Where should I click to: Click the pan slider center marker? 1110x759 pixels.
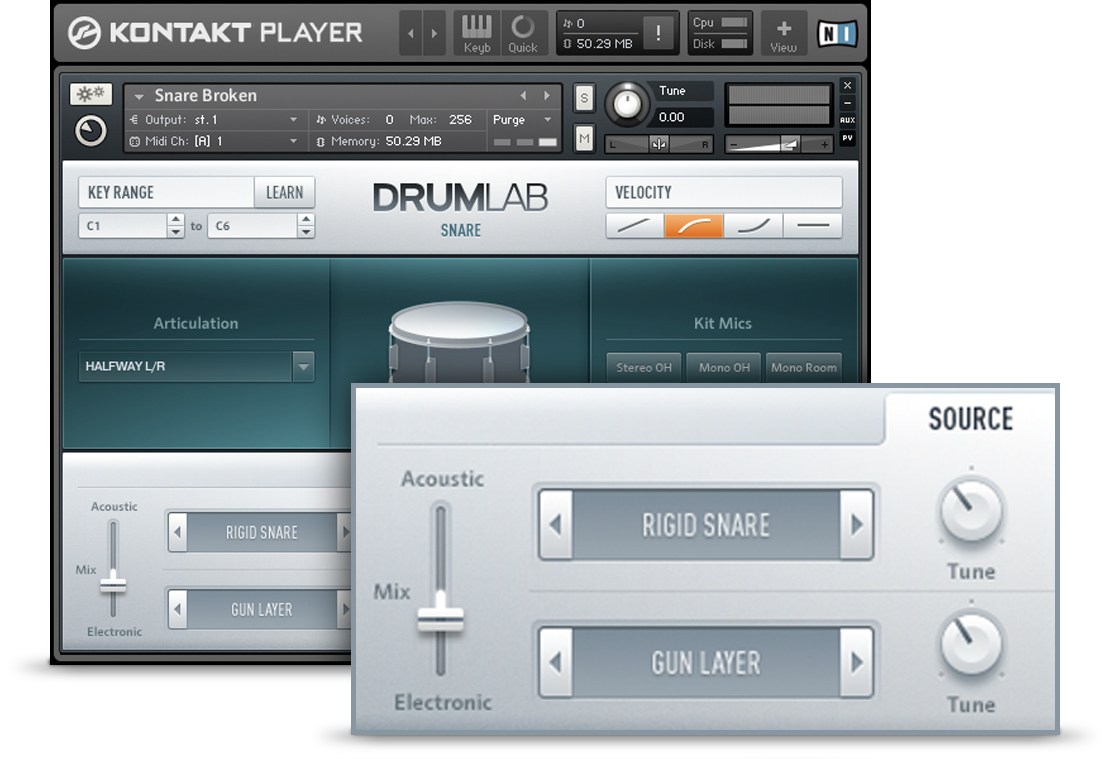click(x=658, y=144)
